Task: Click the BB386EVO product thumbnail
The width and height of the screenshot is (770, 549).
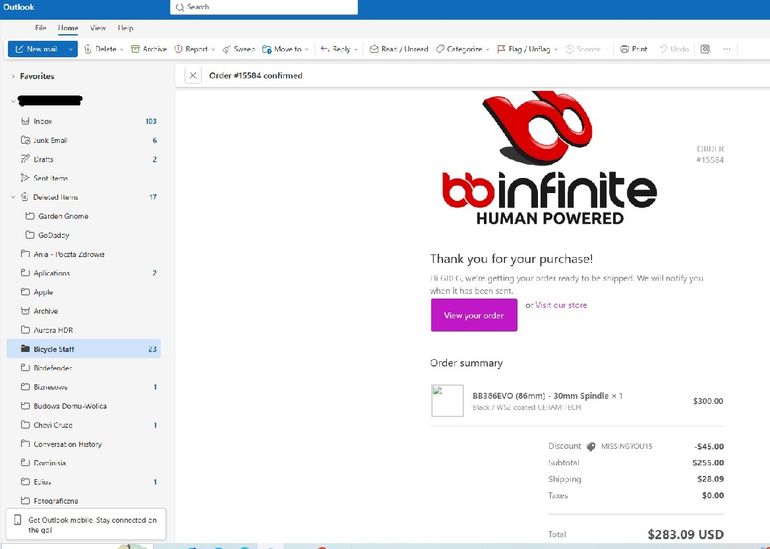Action: pyautogui.click(x=447, y=401)
